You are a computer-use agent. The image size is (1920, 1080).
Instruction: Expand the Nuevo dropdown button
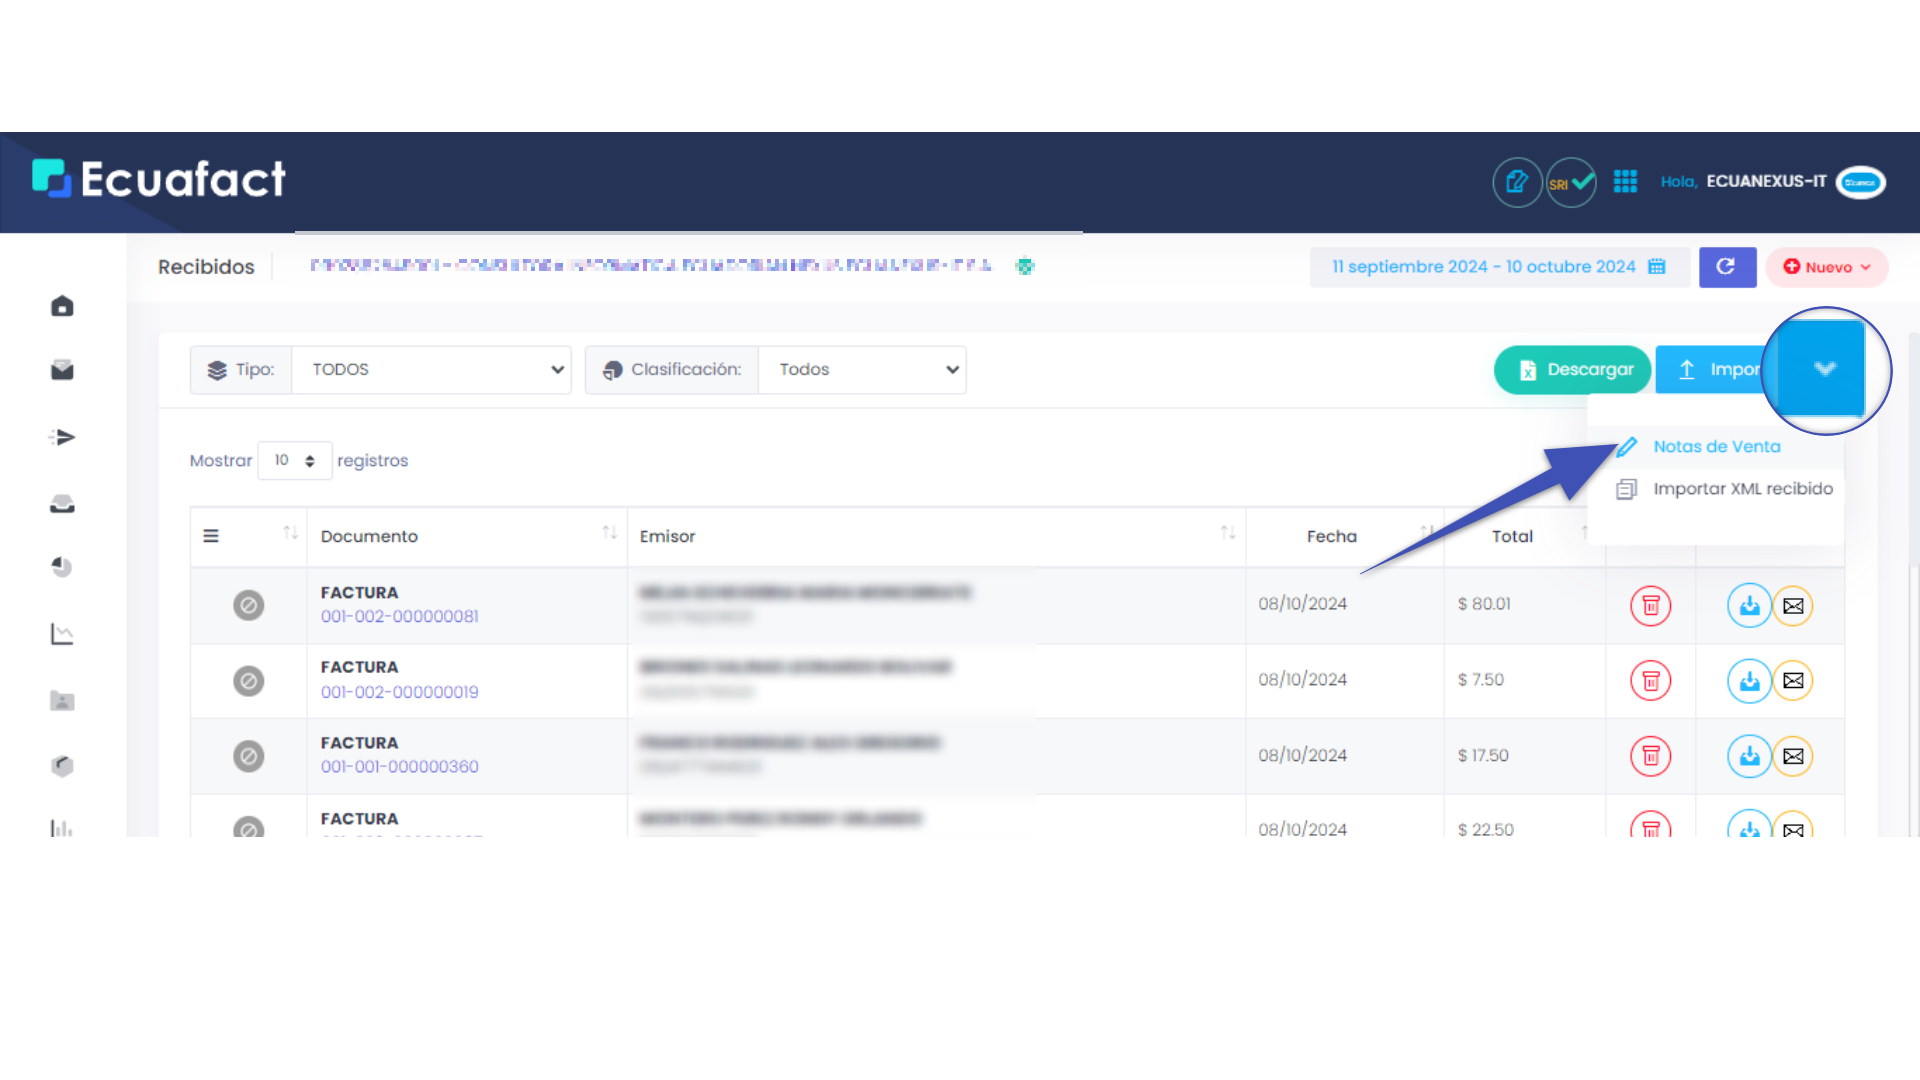(1827, 267)
